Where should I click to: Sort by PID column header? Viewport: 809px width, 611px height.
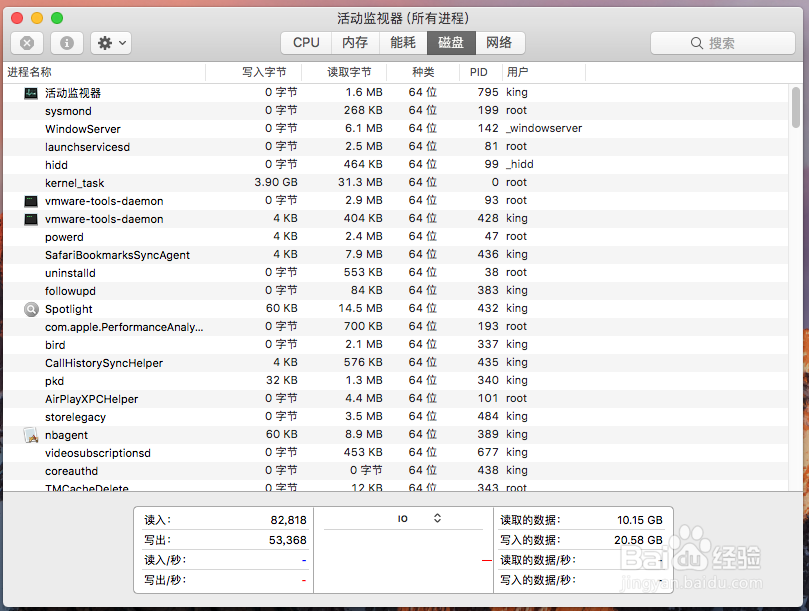[x=479, y=72]
